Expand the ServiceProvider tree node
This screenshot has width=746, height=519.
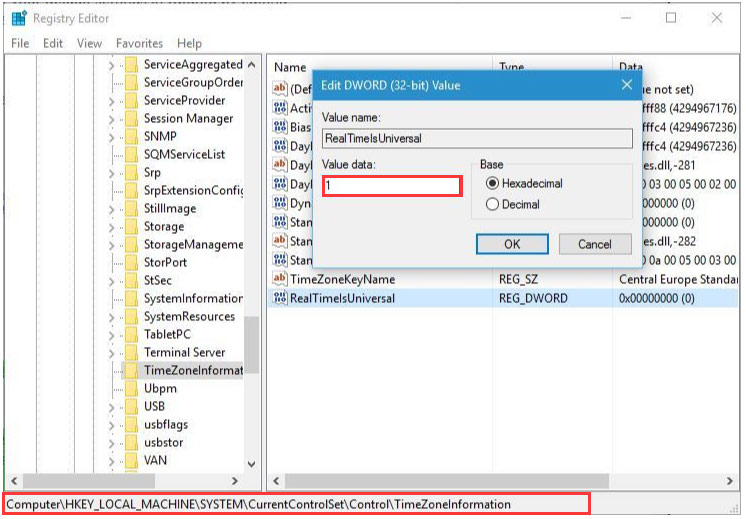click(x=111, y=101)
